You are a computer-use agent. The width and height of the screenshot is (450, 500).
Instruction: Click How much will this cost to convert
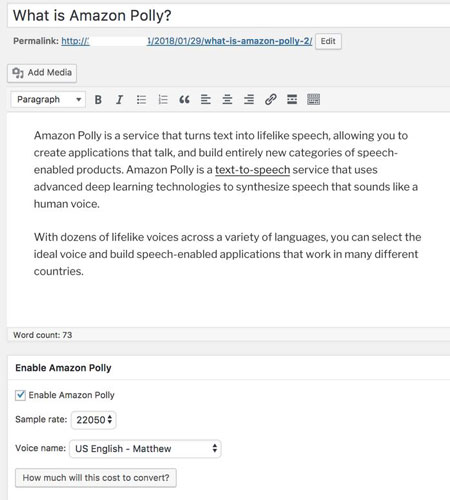96,478
